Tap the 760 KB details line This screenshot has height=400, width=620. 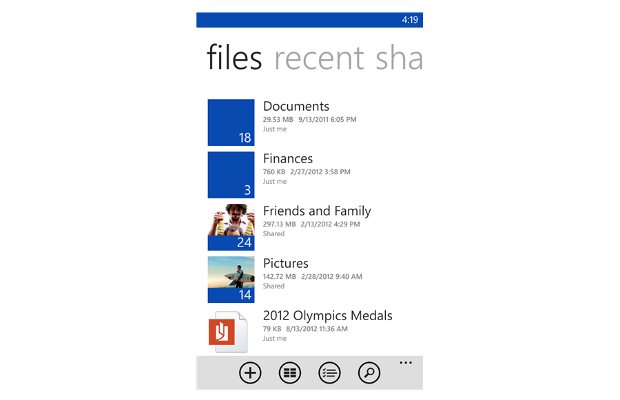[x=306, y=172]
